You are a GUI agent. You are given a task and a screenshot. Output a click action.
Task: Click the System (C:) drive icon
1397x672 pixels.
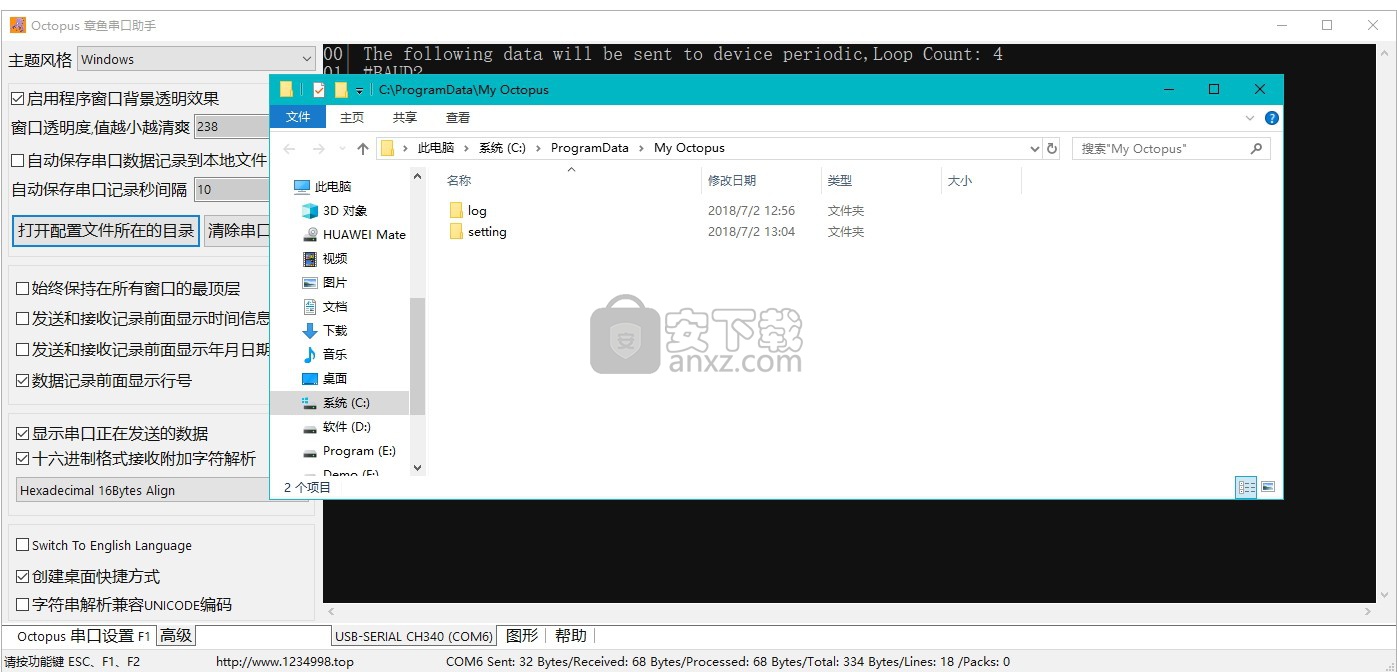(x=310, y=403)
